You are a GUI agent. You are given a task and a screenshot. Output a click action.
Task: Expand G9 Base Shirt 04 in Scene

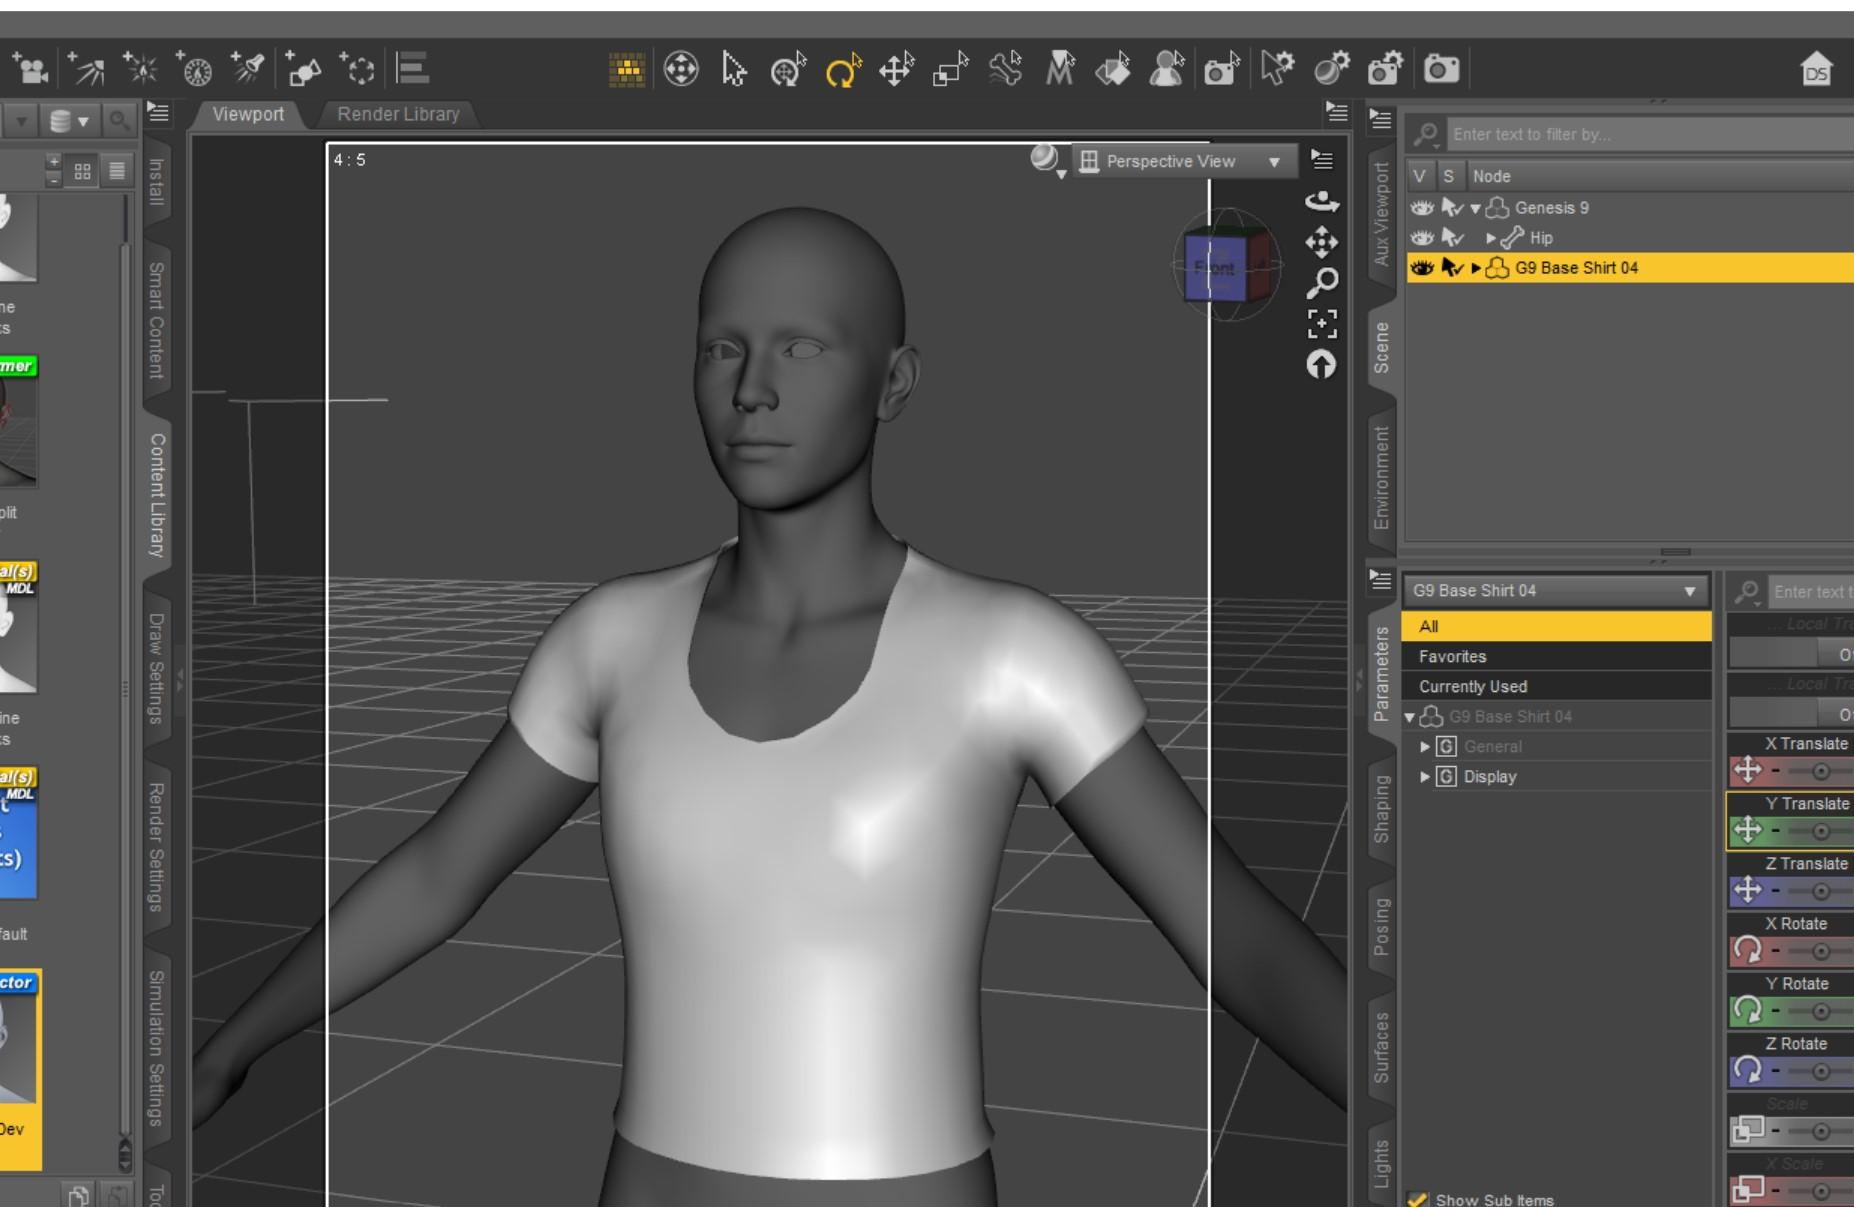tap(1476, 268)
